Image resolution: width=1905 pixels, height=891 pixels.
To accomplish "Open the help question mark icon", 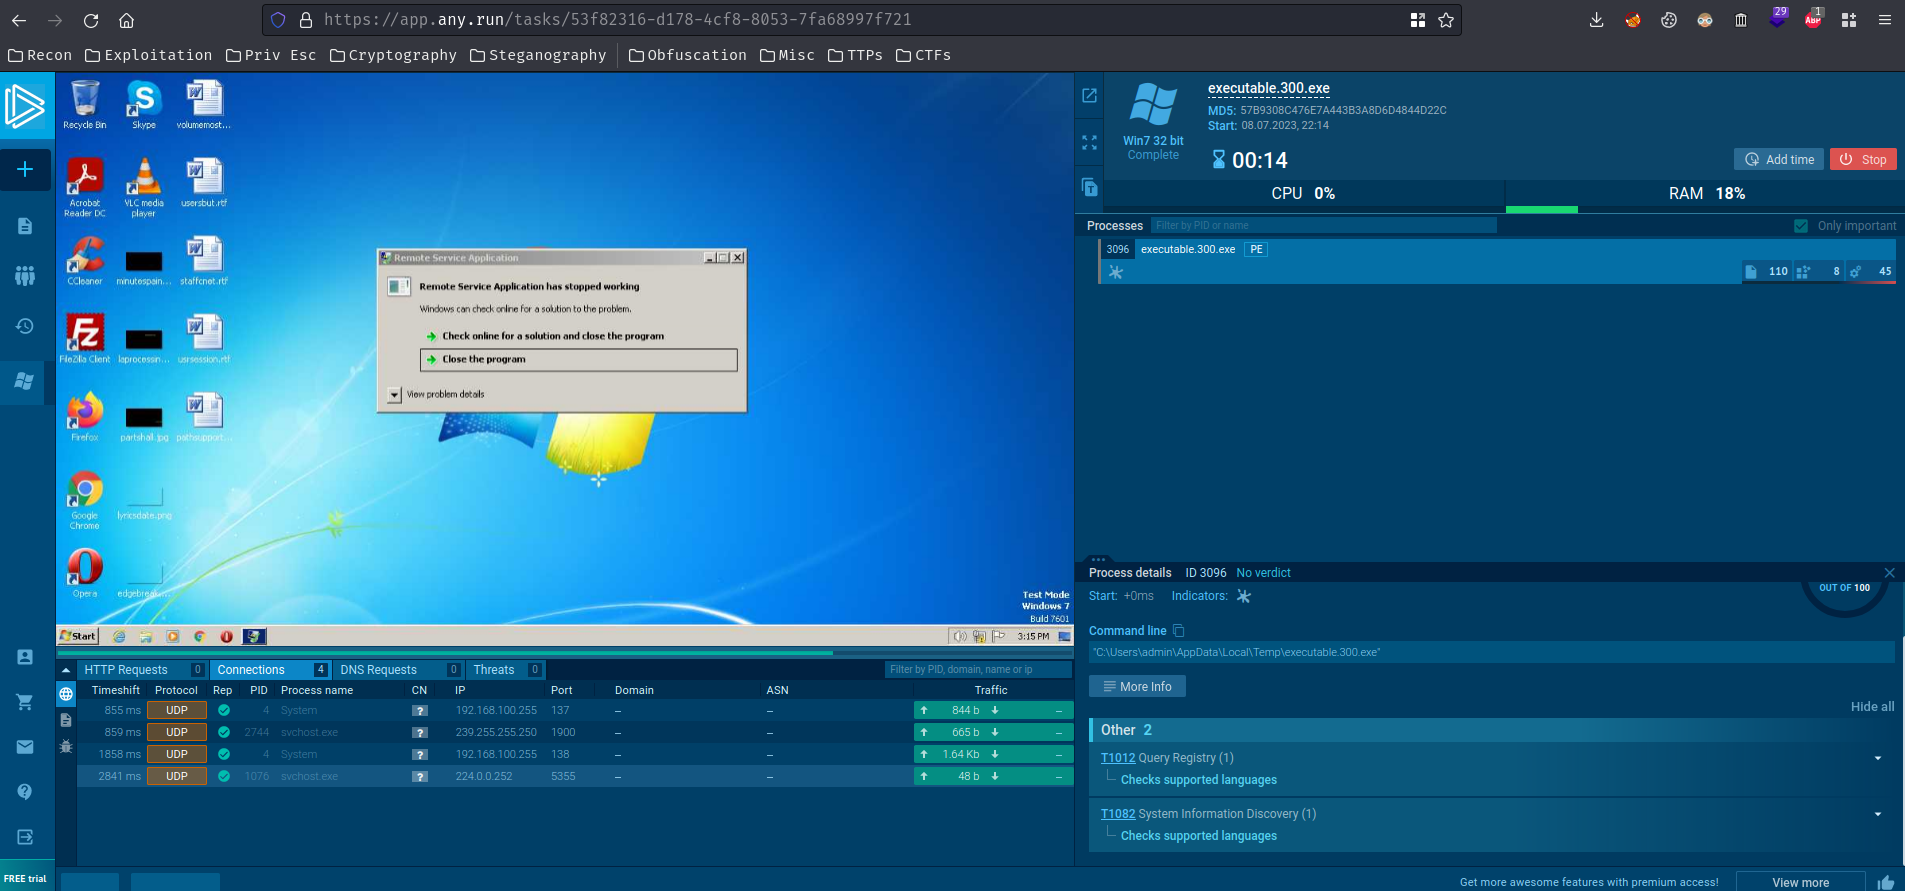I will click(x=25, y=791).
